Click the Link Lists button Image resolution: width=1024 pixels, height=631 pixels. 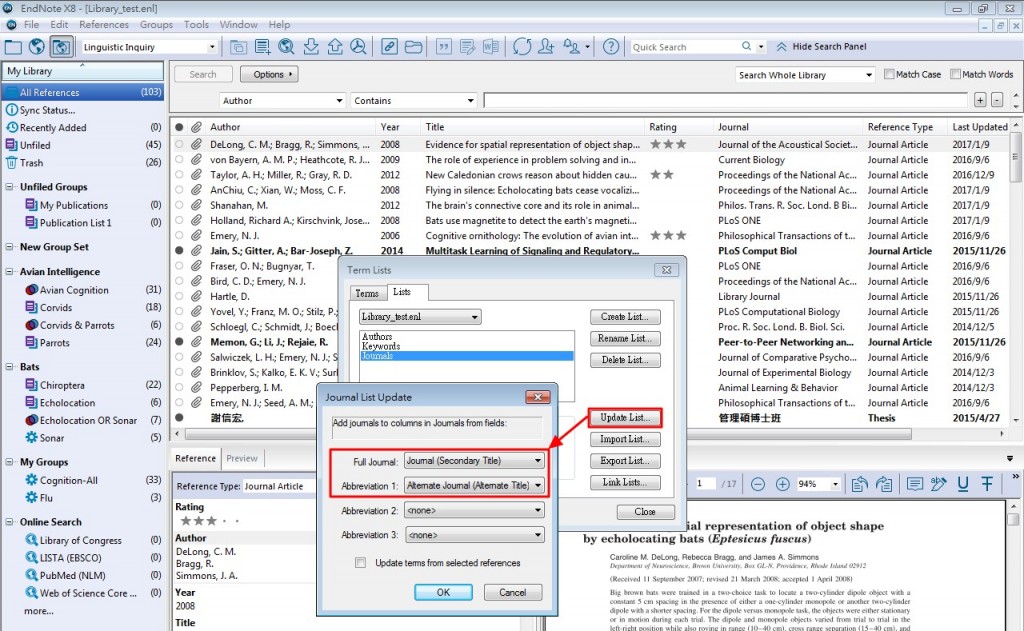pos(625,482)
